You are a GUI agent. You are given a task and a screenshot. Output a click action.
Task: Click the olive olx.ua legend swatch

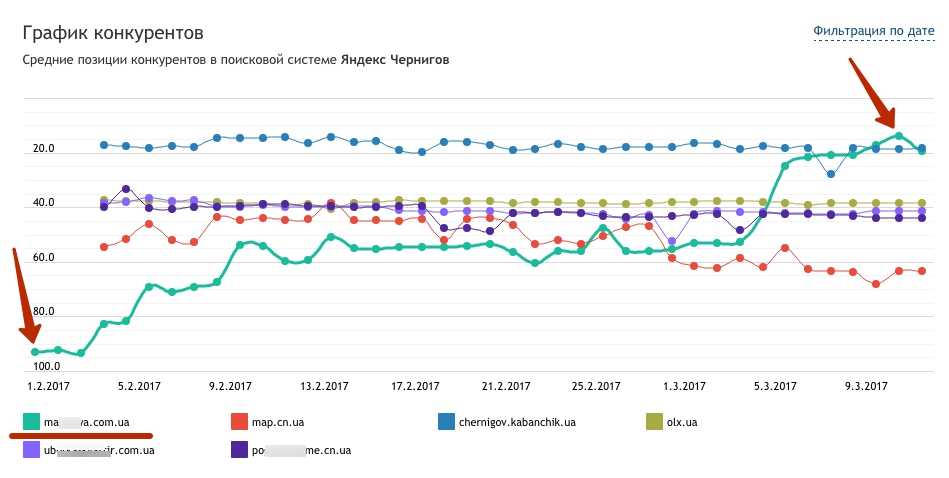point(655,422)
